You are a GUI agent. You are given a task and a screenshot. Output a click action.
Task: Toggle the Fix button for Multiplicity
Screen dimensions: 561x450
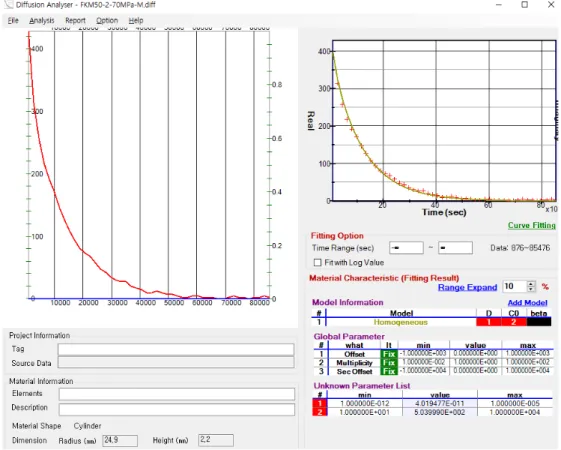pos(389,363)
